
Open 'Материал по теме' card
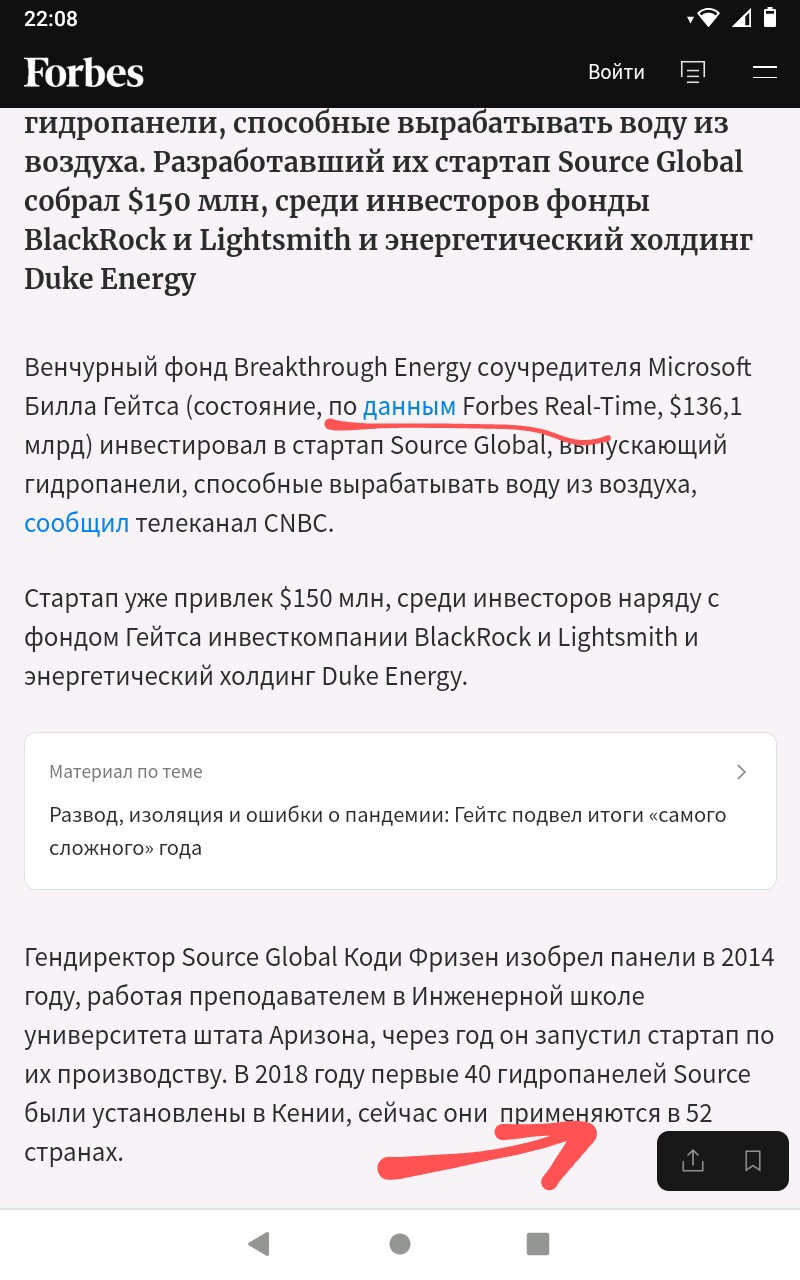(x=400, y=811)
